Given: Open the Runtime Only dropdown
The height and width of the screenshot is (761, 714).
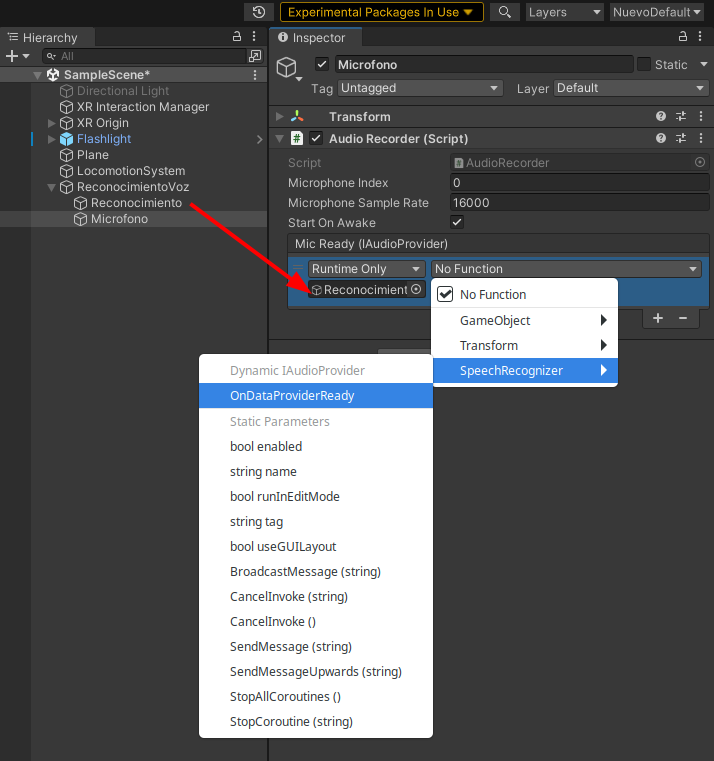Looking at the screenshot, I should pos(366,269).
